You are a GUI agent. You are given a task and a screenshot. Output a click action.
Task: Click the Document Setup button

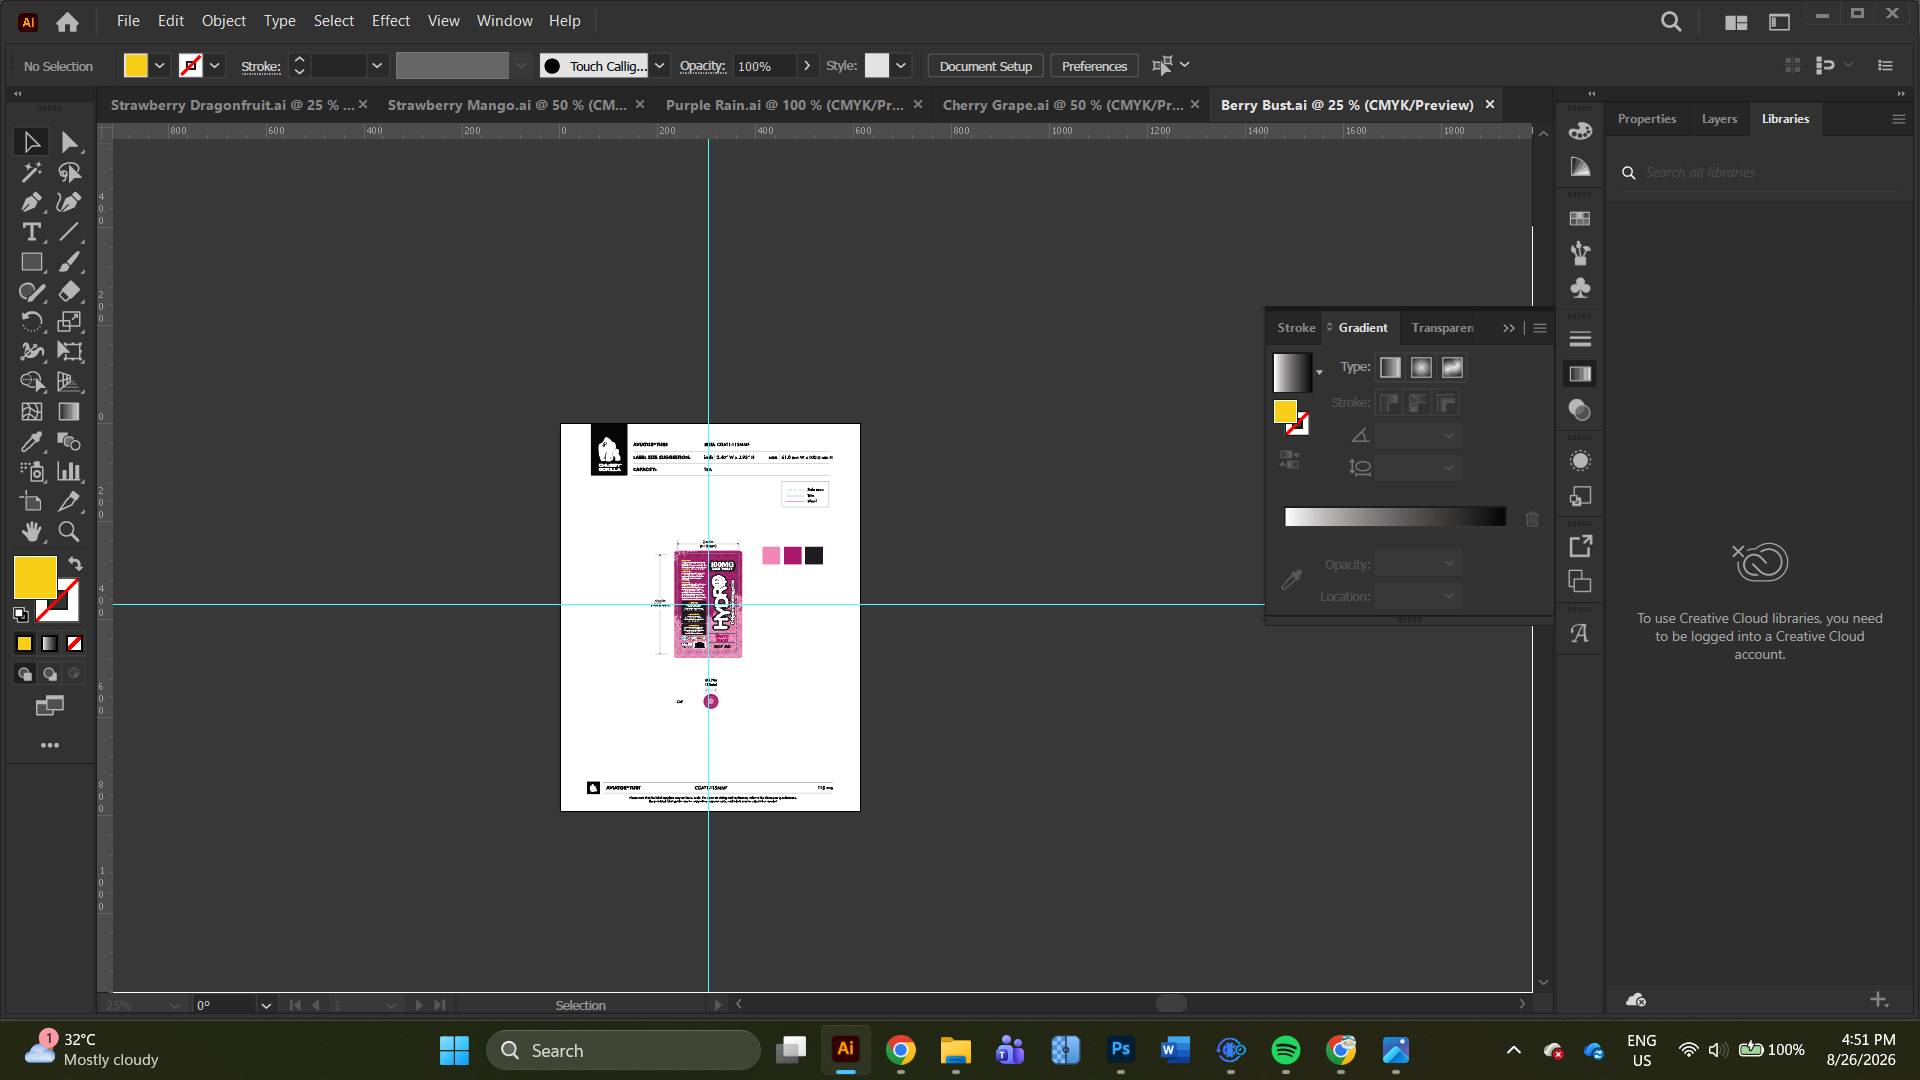coord(985,66)
